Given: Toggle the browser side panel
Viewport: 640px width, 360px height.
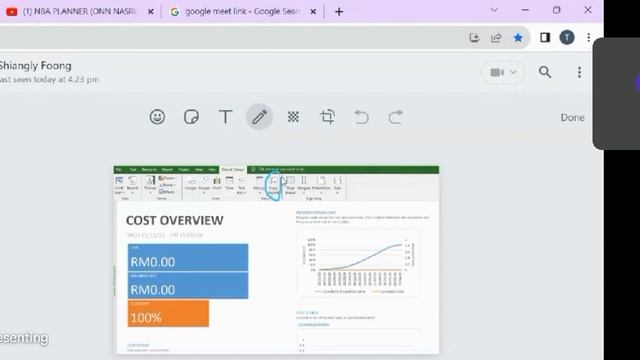Looking at the screenshot, I should point(545,38).
